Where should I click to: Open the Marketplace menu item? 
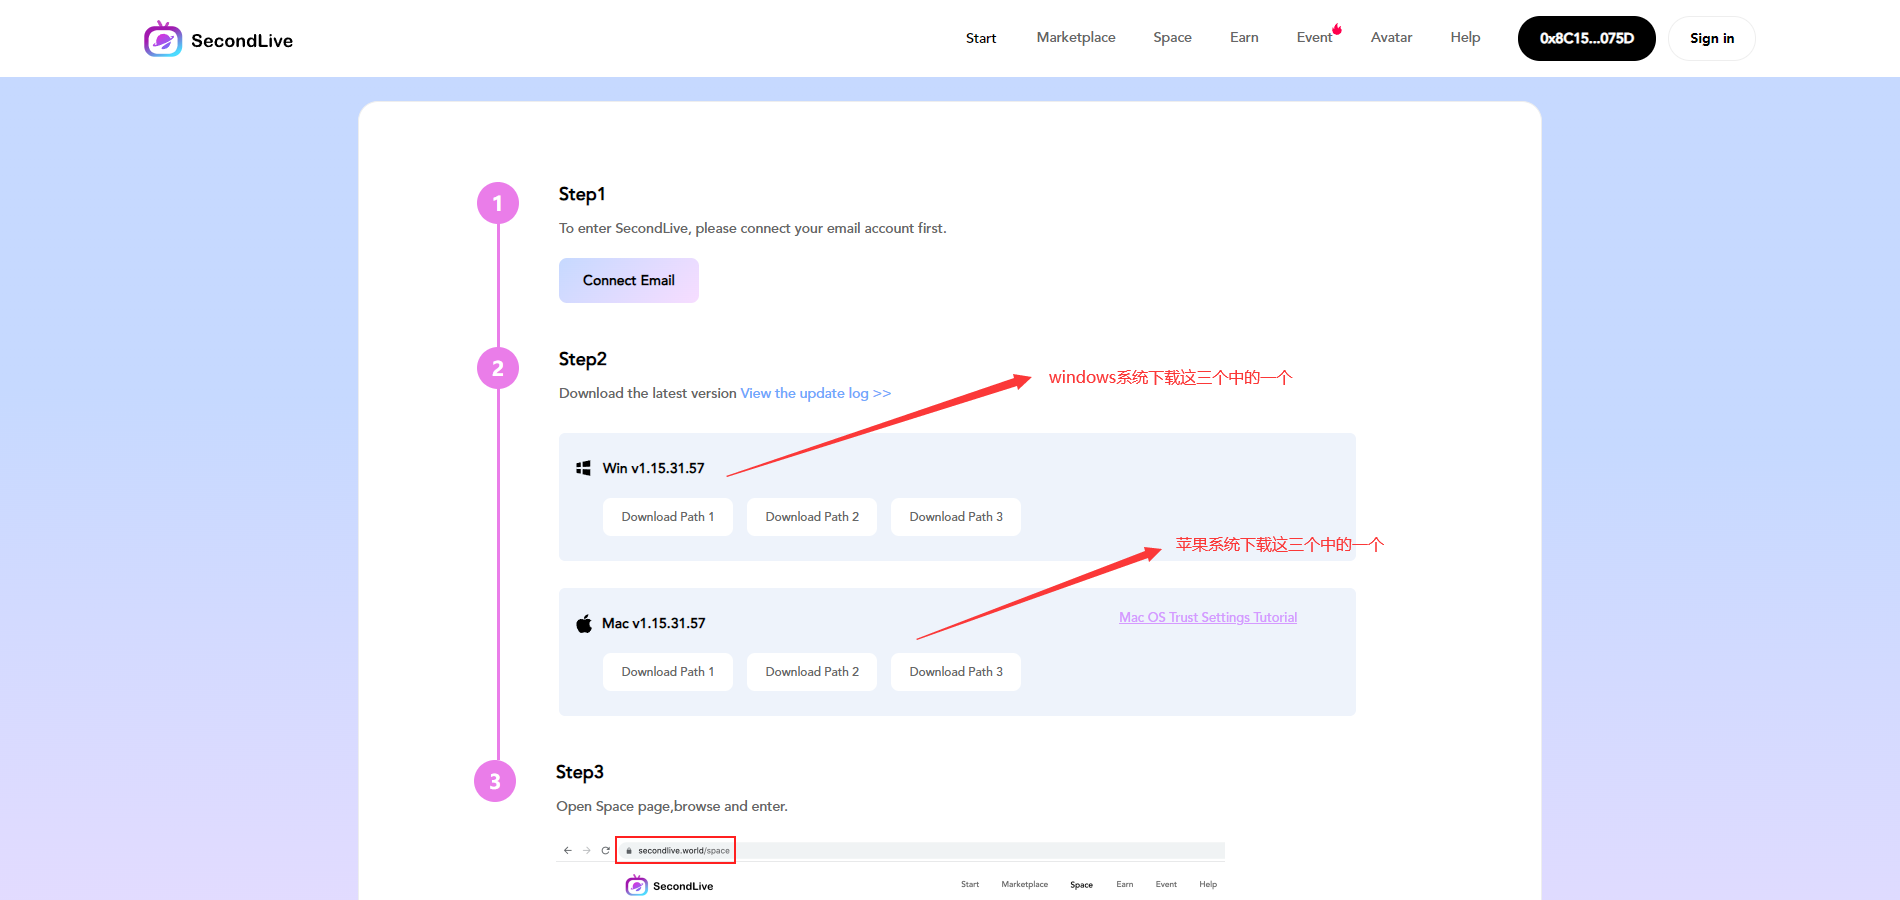tap(1075, 38)
